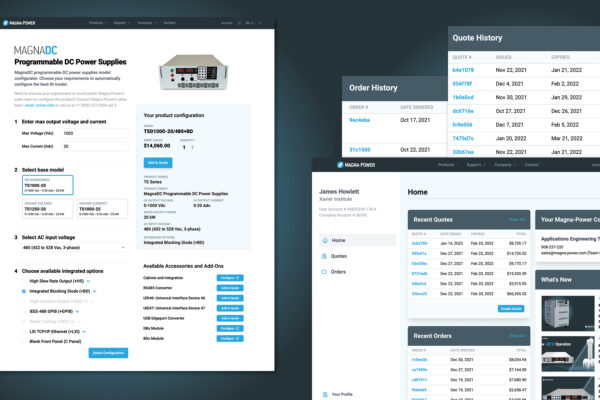Select the higher current TS1000-25 model card
Image resolution: width=600 pixels, height=400 pixels.
coord(102,209)
